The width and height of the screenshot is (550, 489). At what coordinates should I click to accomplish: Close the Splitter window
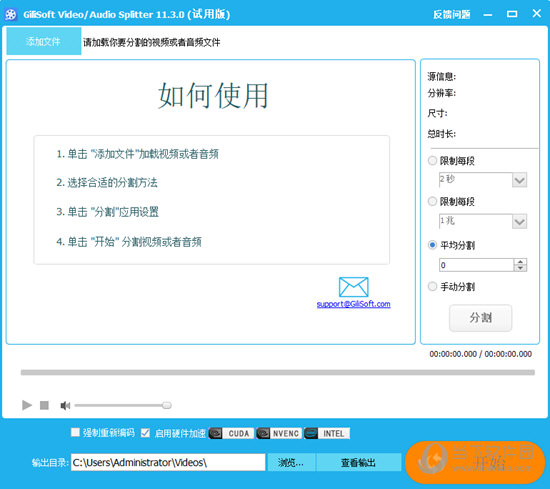(536, 13)
